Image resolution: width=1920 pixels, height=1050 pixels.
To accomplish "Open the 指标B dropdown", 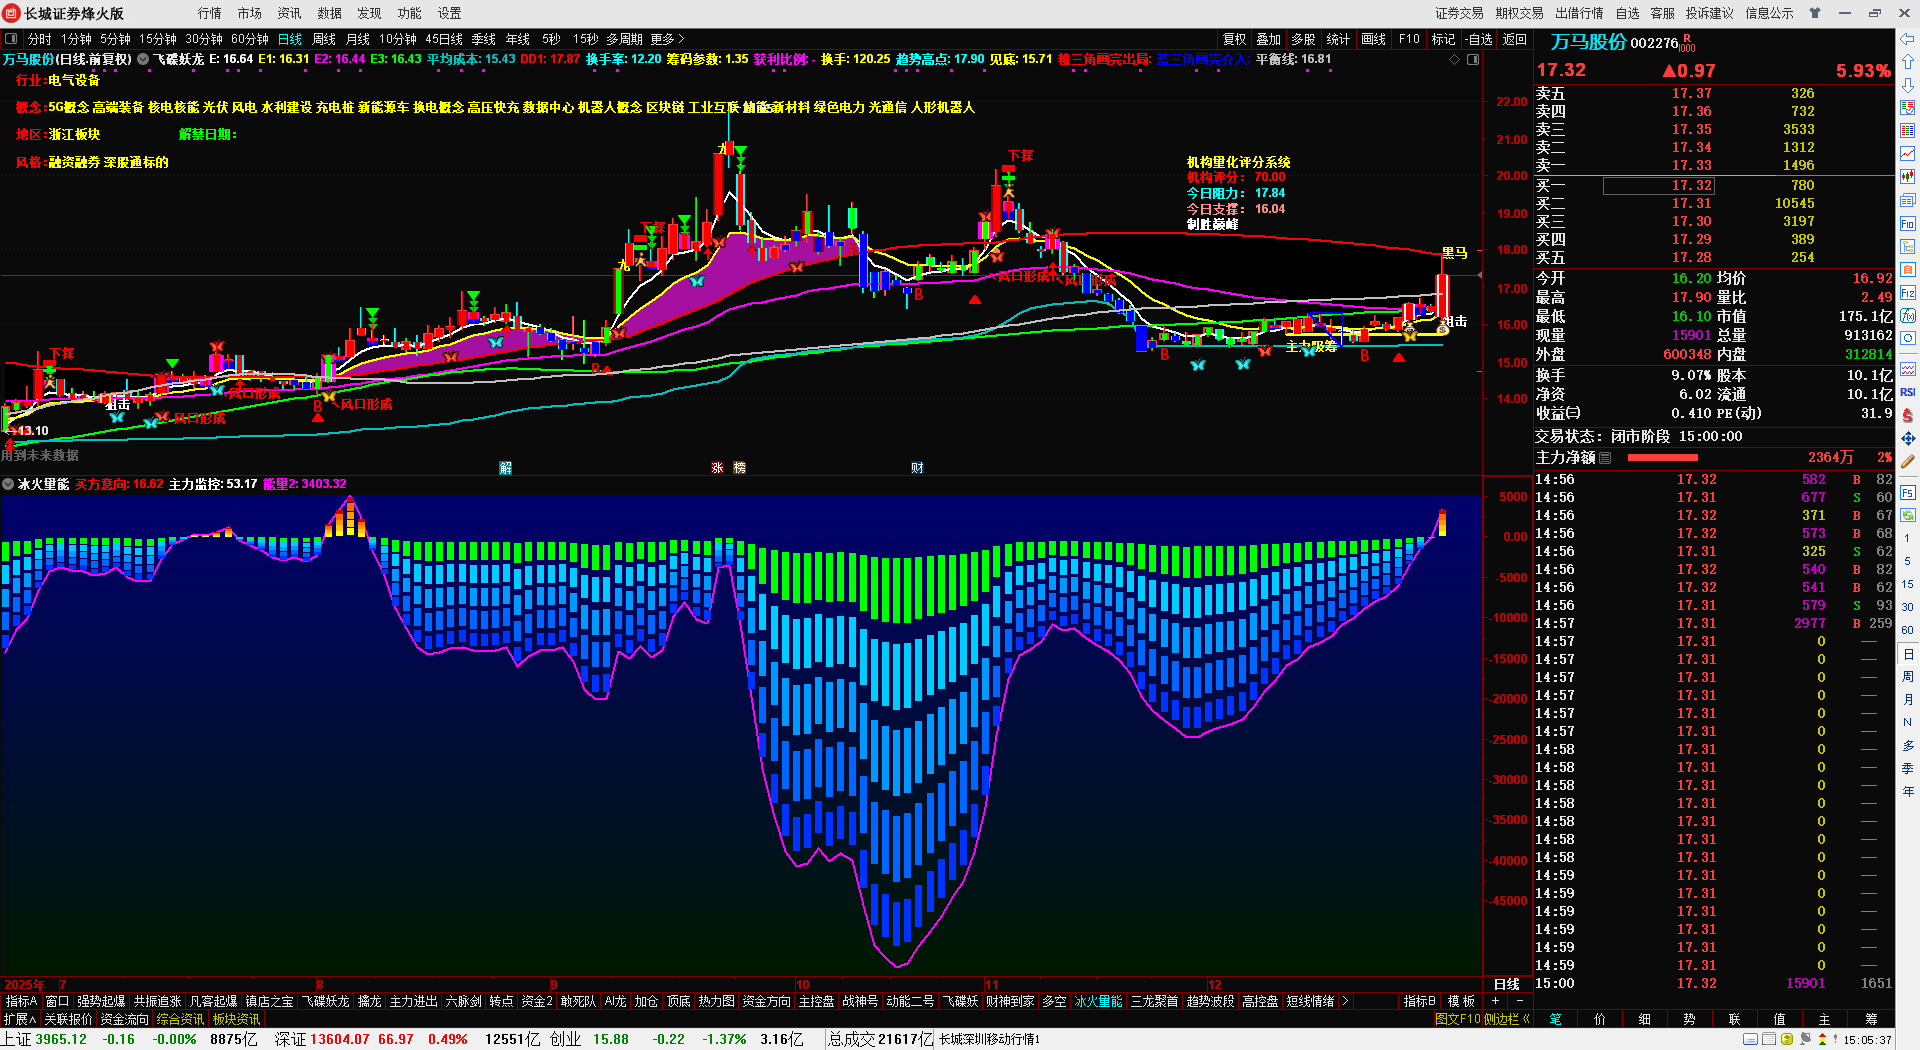I will (x=1420, y=1001).
